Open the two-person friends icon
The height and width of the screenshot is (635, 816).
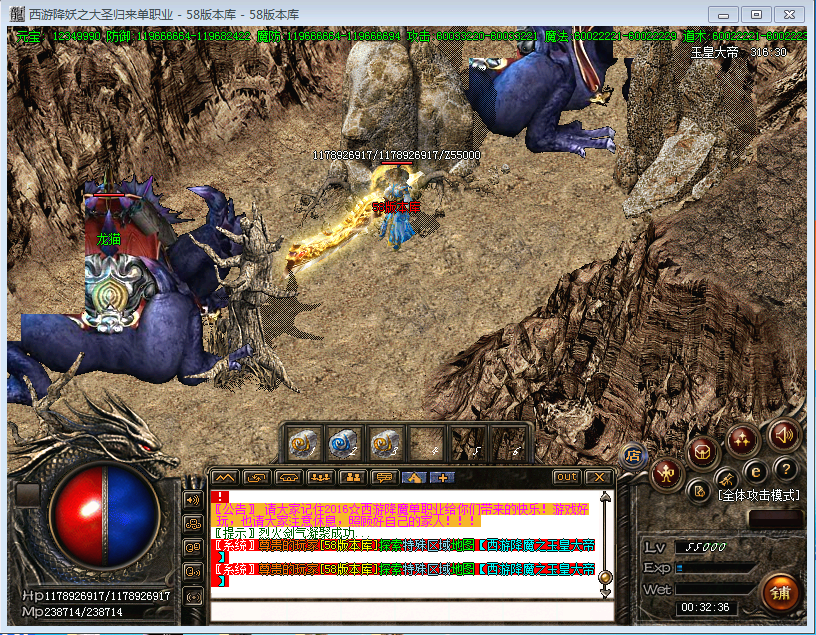pyautogui.click(x=353, y=477)
